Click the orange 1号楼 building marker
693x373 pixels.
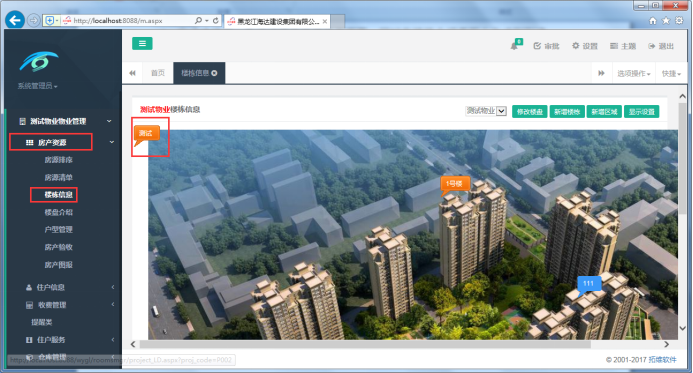[x=454, y=184]
